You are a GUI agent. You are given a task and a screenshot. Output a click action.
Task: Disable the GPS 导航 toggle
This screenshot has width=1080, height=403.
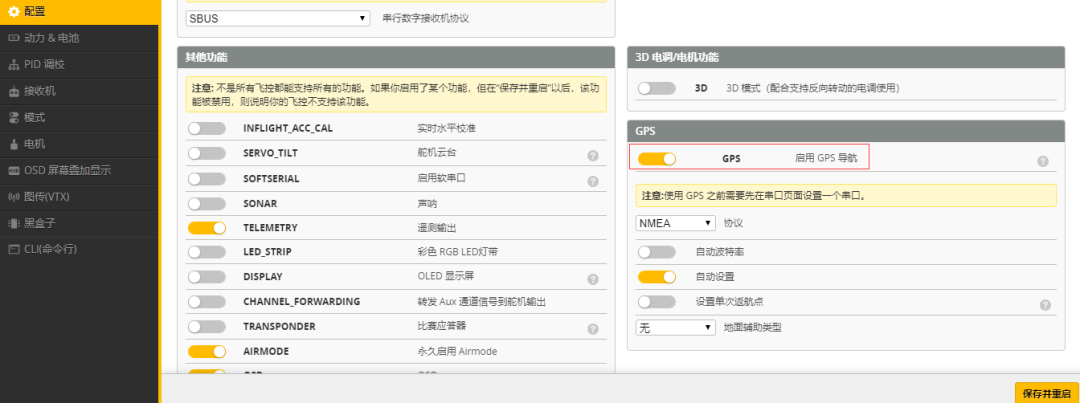click(x=656, y=159)
